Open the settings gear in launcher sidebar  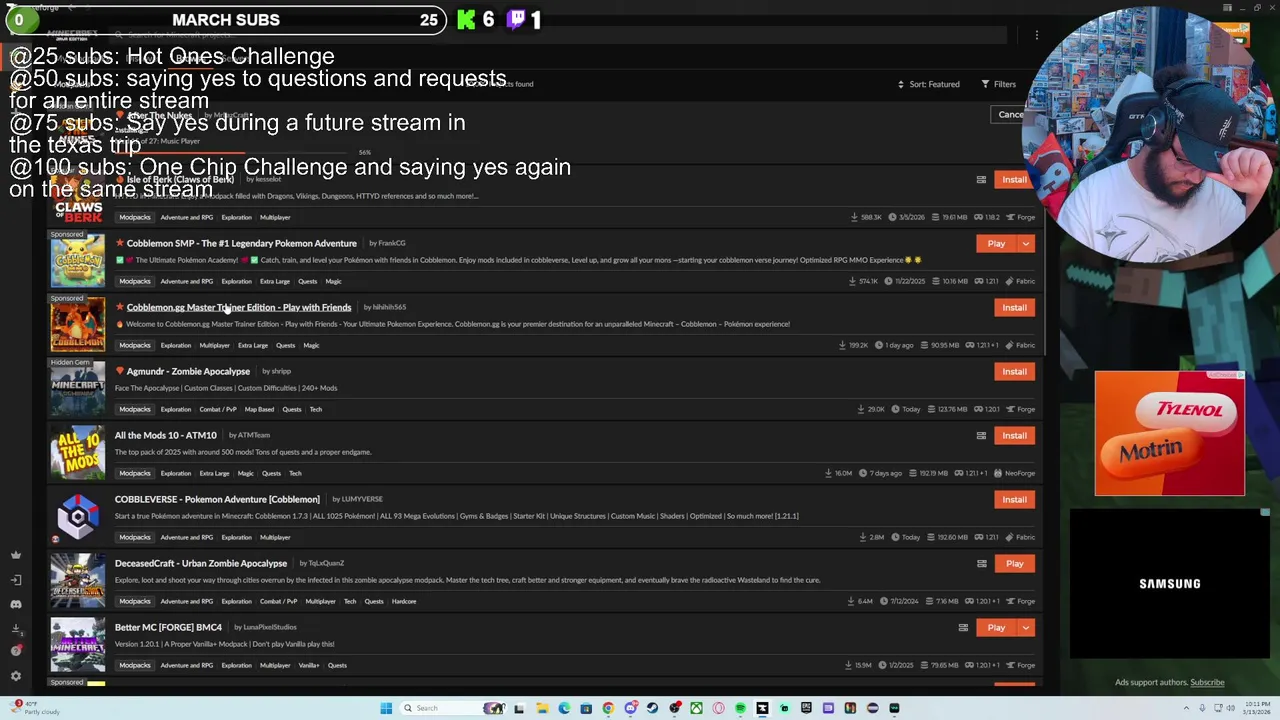pyautogui.click(x=16, y=676)
